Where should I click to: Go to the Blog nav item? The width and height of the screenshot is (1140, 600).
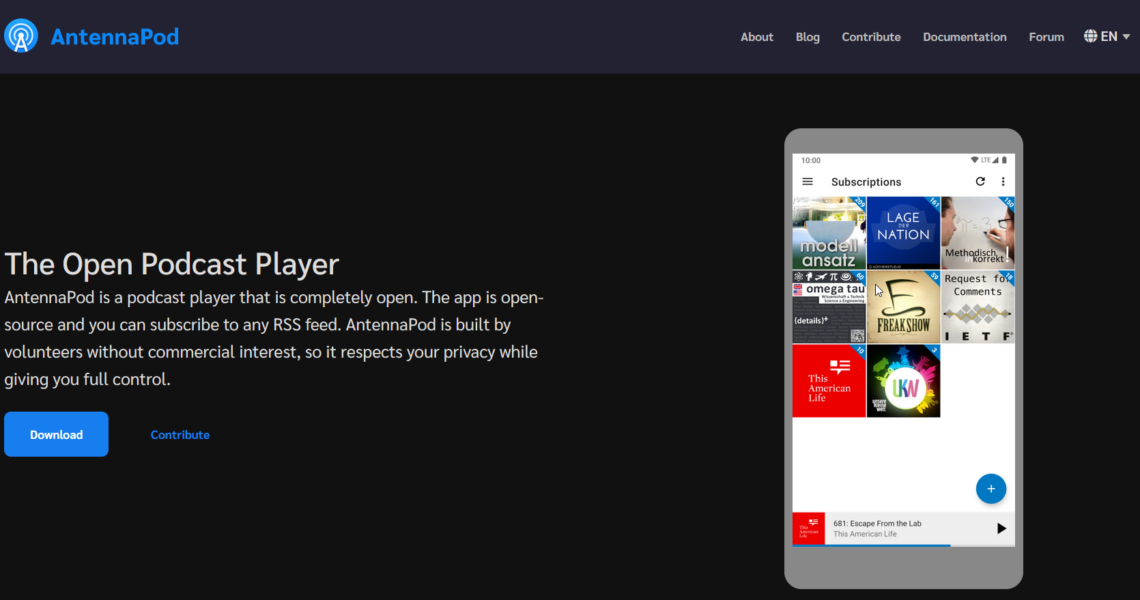[807, 37]
